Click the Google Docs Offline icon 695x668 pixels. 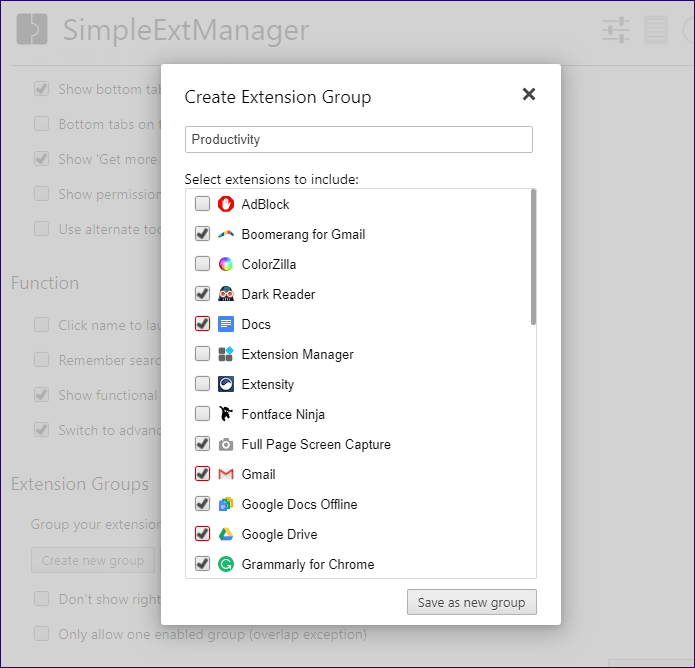coord(226,504)
